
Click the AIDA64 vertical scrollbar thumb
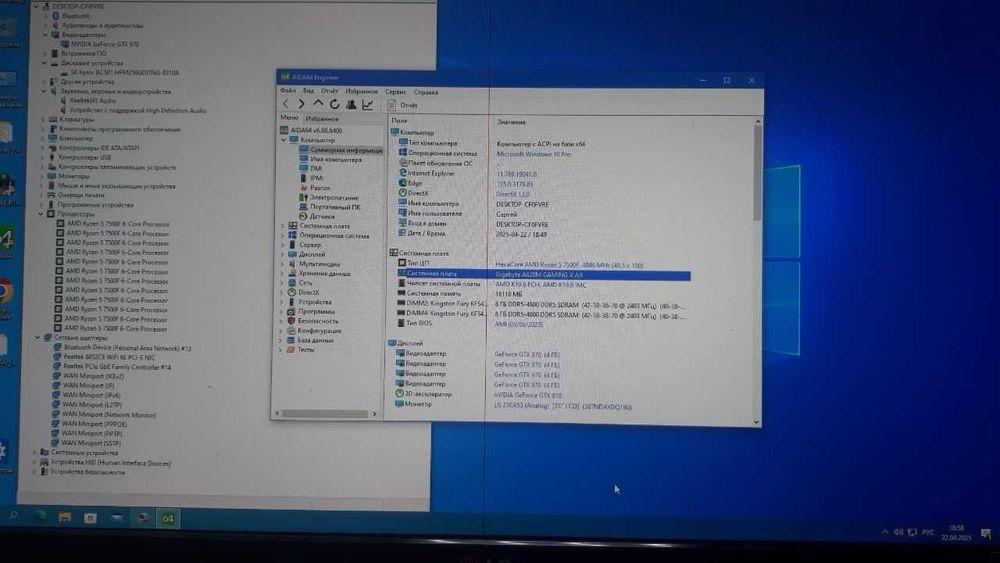click(758, 172)
